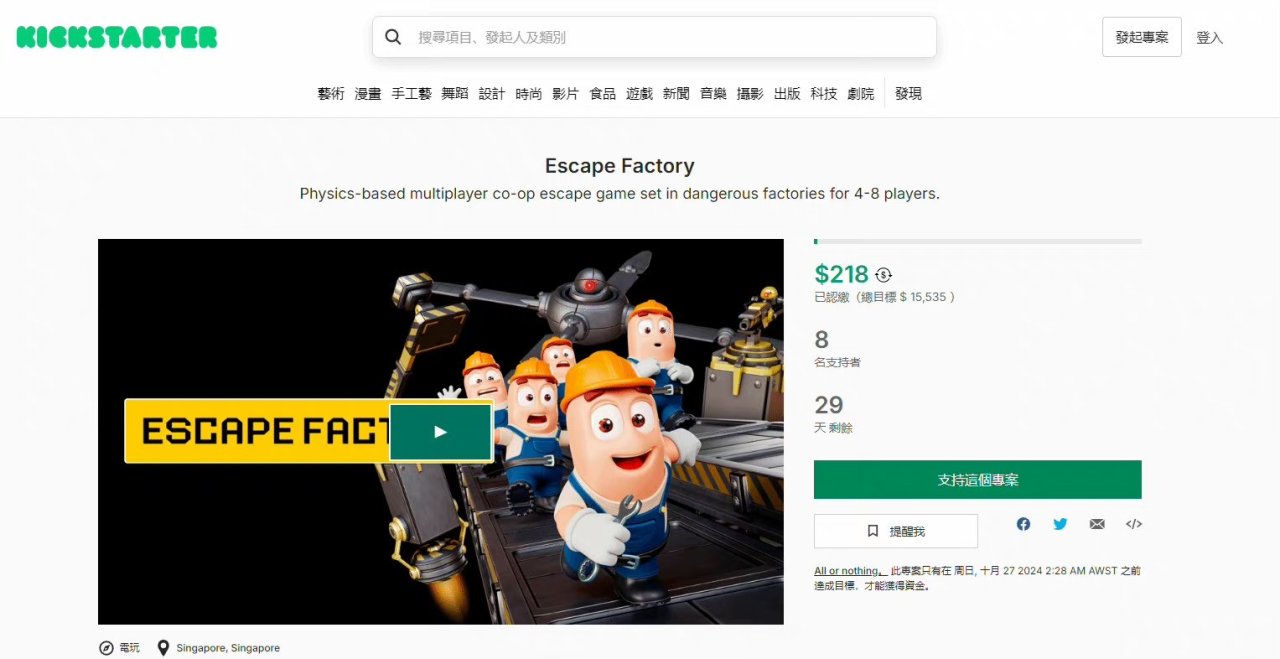Share project on Twitter
The width and height of the screenshot is (1280, 659).
click(1060, 524)
